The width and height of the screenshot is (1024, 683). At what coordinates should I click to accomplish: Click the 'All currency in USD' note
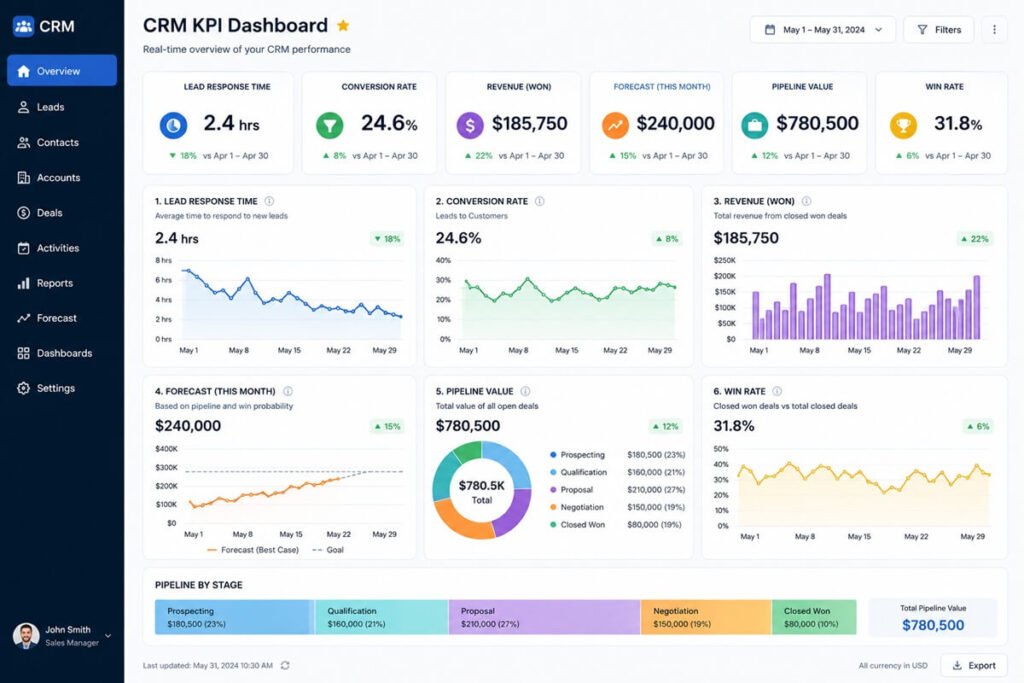[893, 665]
